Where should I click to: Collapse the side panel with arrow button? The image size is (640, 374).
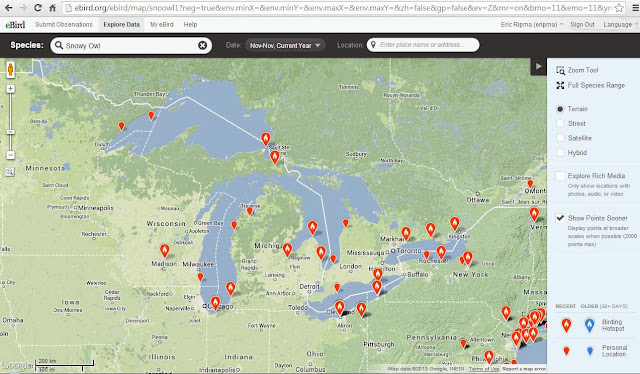click(538, 66)
